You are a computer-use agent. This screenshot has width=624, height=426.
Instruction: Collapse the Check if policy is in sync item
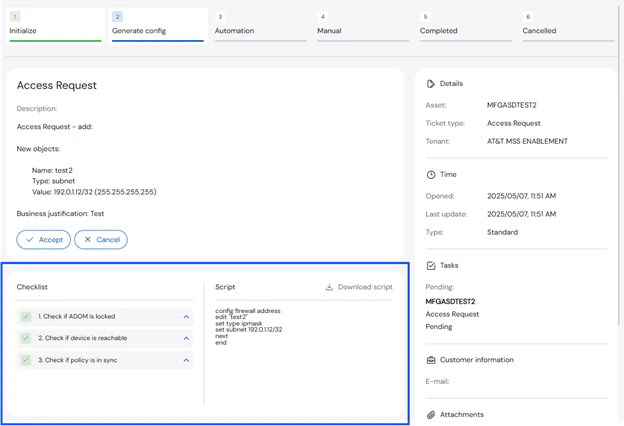pos(186,360)
